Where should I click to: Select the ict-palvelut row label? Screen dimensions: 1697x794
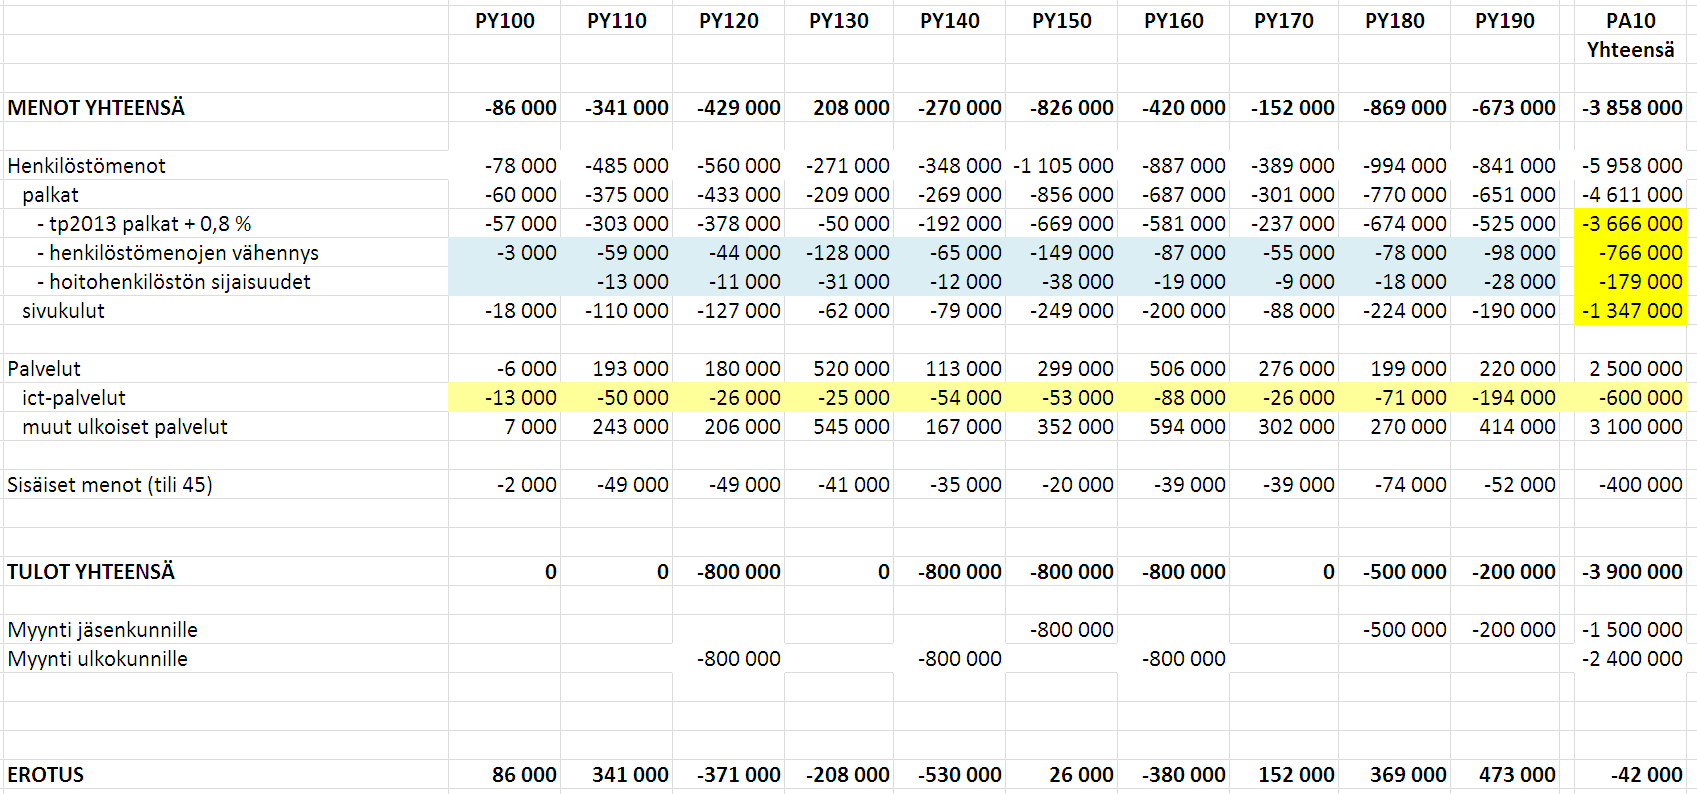pyautogui.click(x=74, y=398)
